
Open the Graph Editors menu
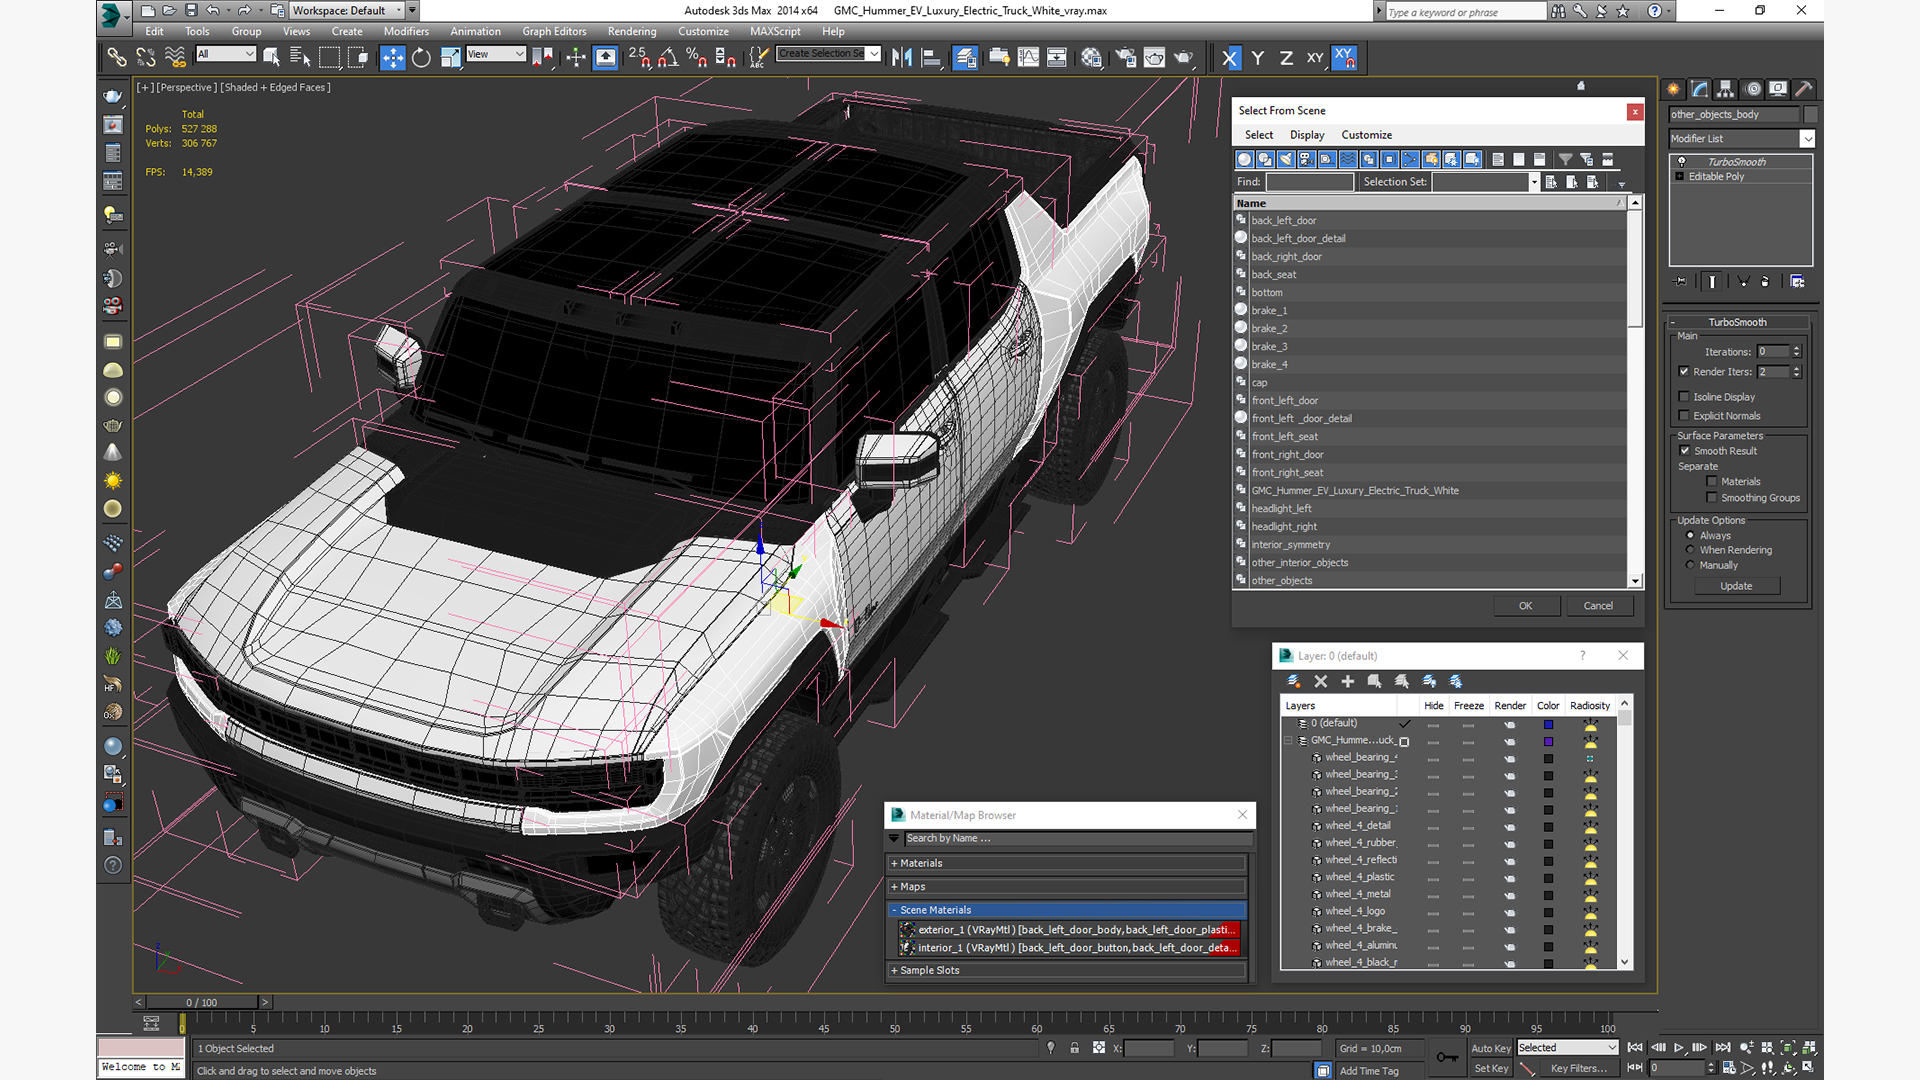tap(554, 32)
